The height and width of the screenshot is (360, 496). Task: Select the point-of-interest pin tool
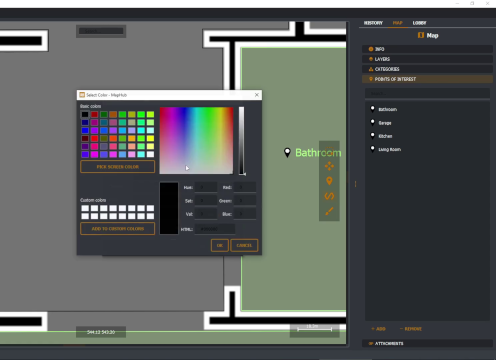[x=329, y=181]
